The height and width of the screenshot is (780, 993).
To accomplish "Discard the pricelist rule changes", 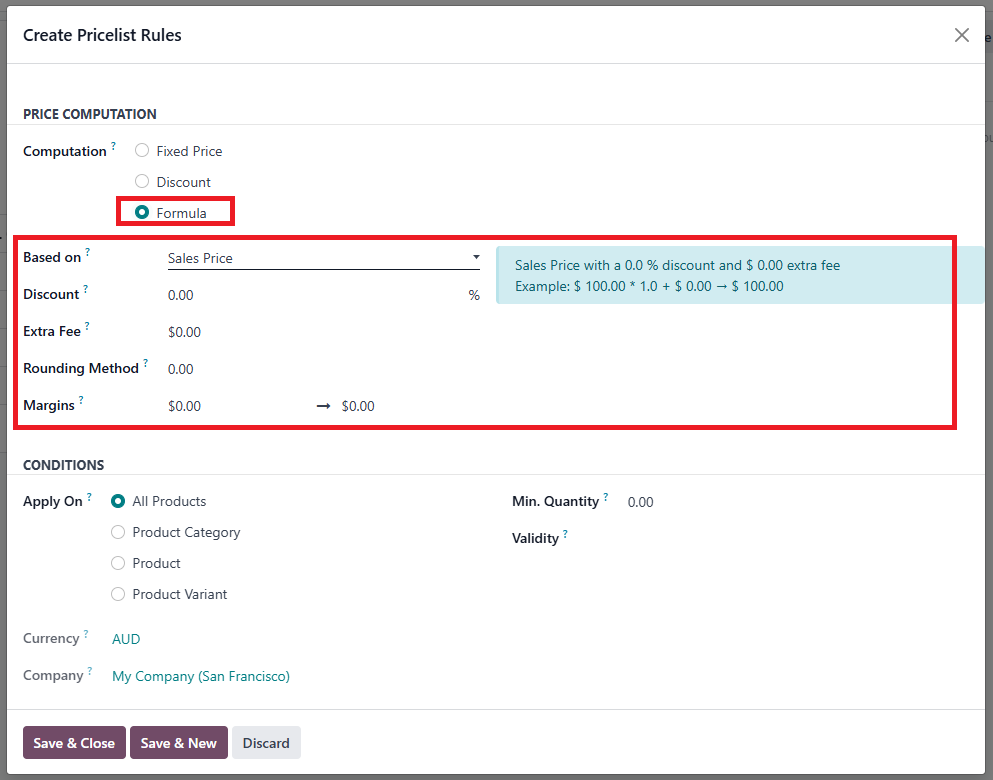I will (x=266, y=743).
